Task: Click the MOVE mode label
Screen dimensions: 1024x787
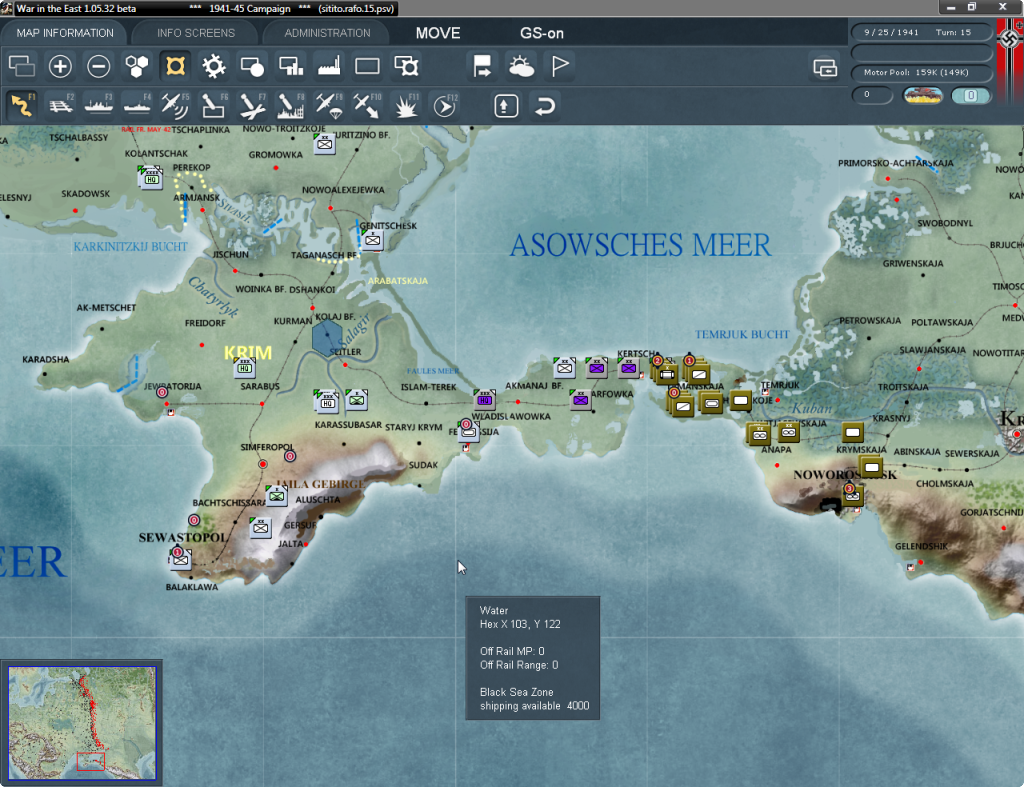Action: (x=438, y=33)
